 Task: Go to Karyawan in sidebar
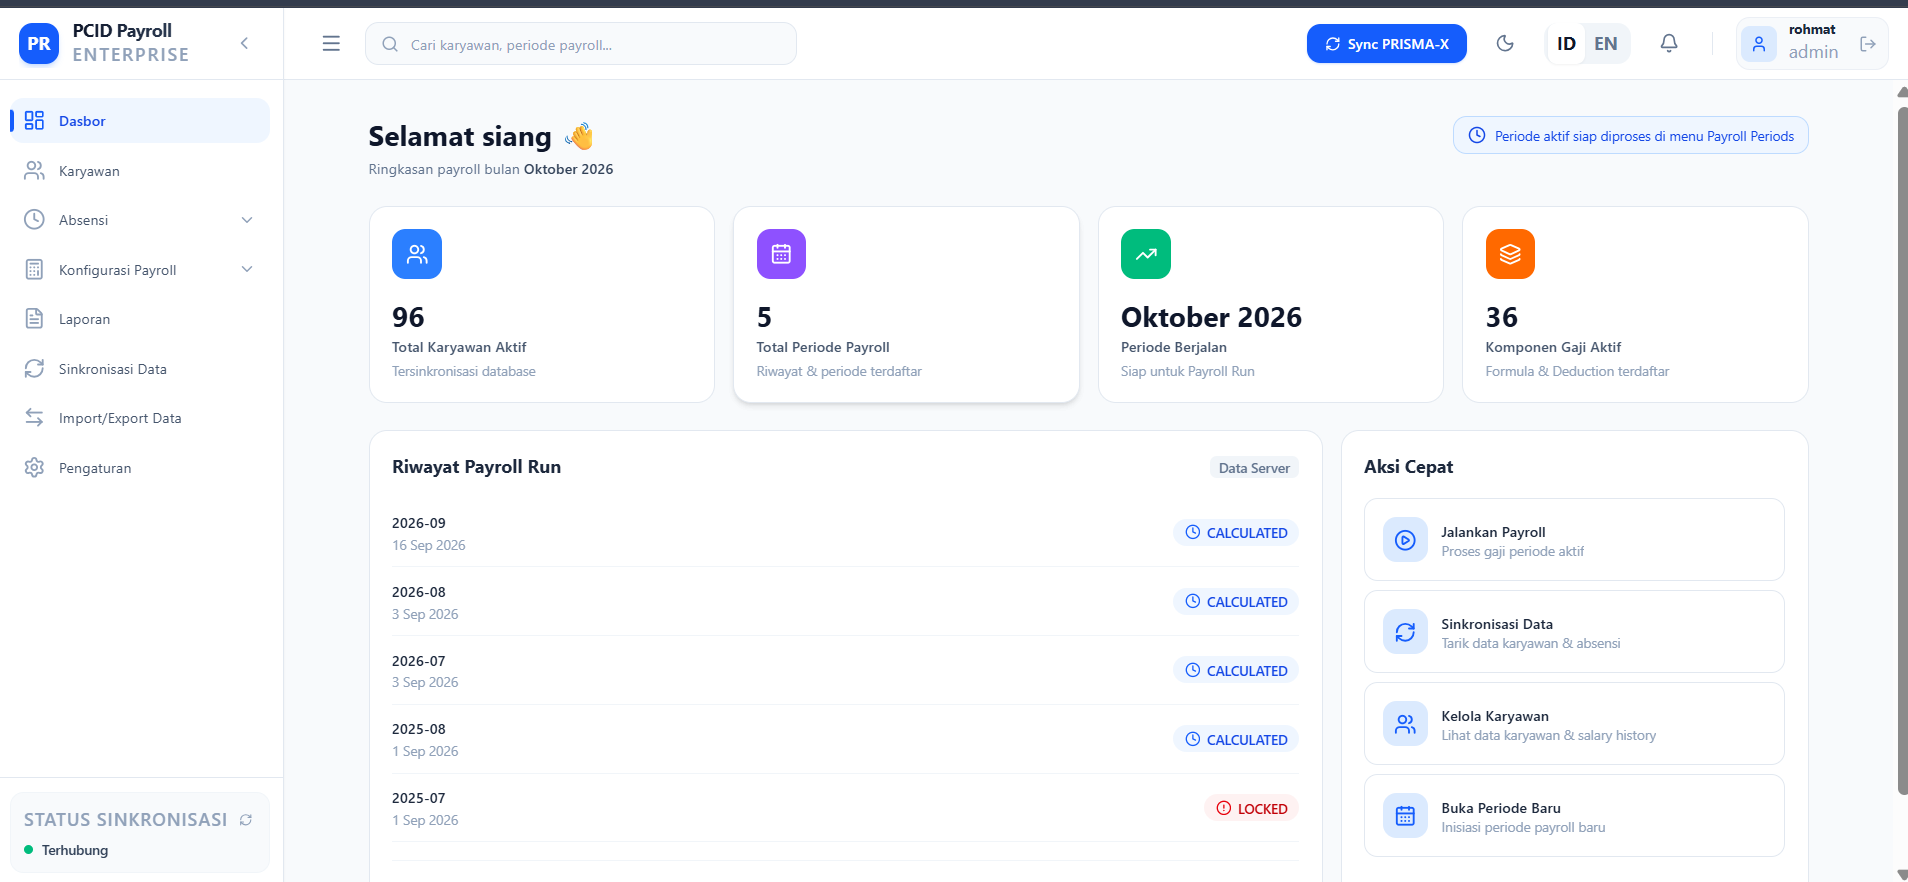click(x=140, y=171)
